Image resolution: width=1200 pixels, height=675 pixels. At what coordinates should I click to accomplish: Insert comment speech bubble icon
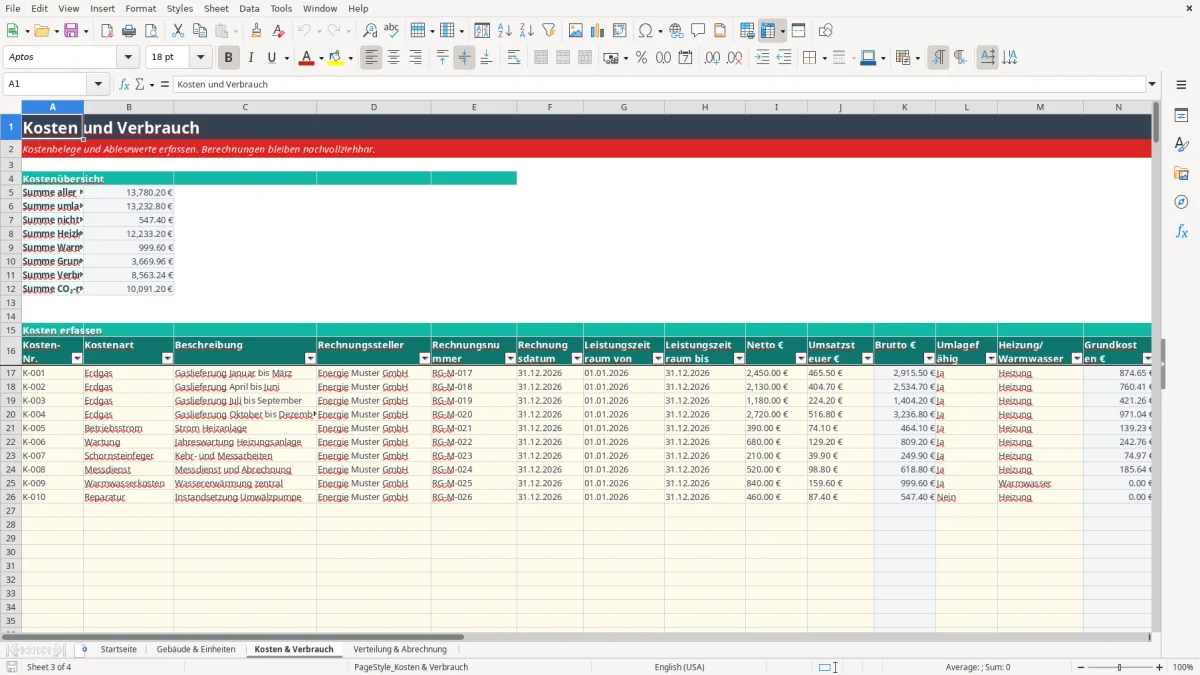[698, 31]
